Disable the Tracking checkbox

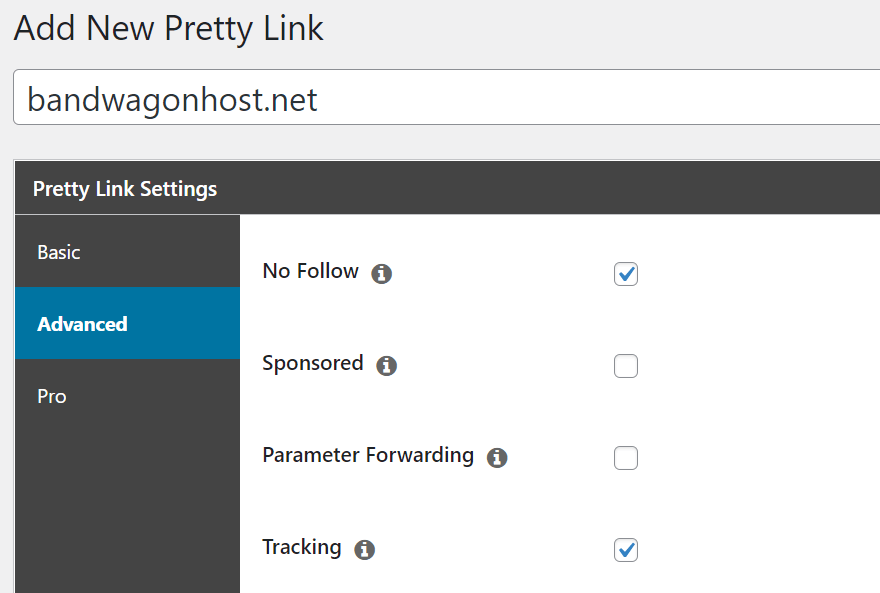(x=626, y=550)
